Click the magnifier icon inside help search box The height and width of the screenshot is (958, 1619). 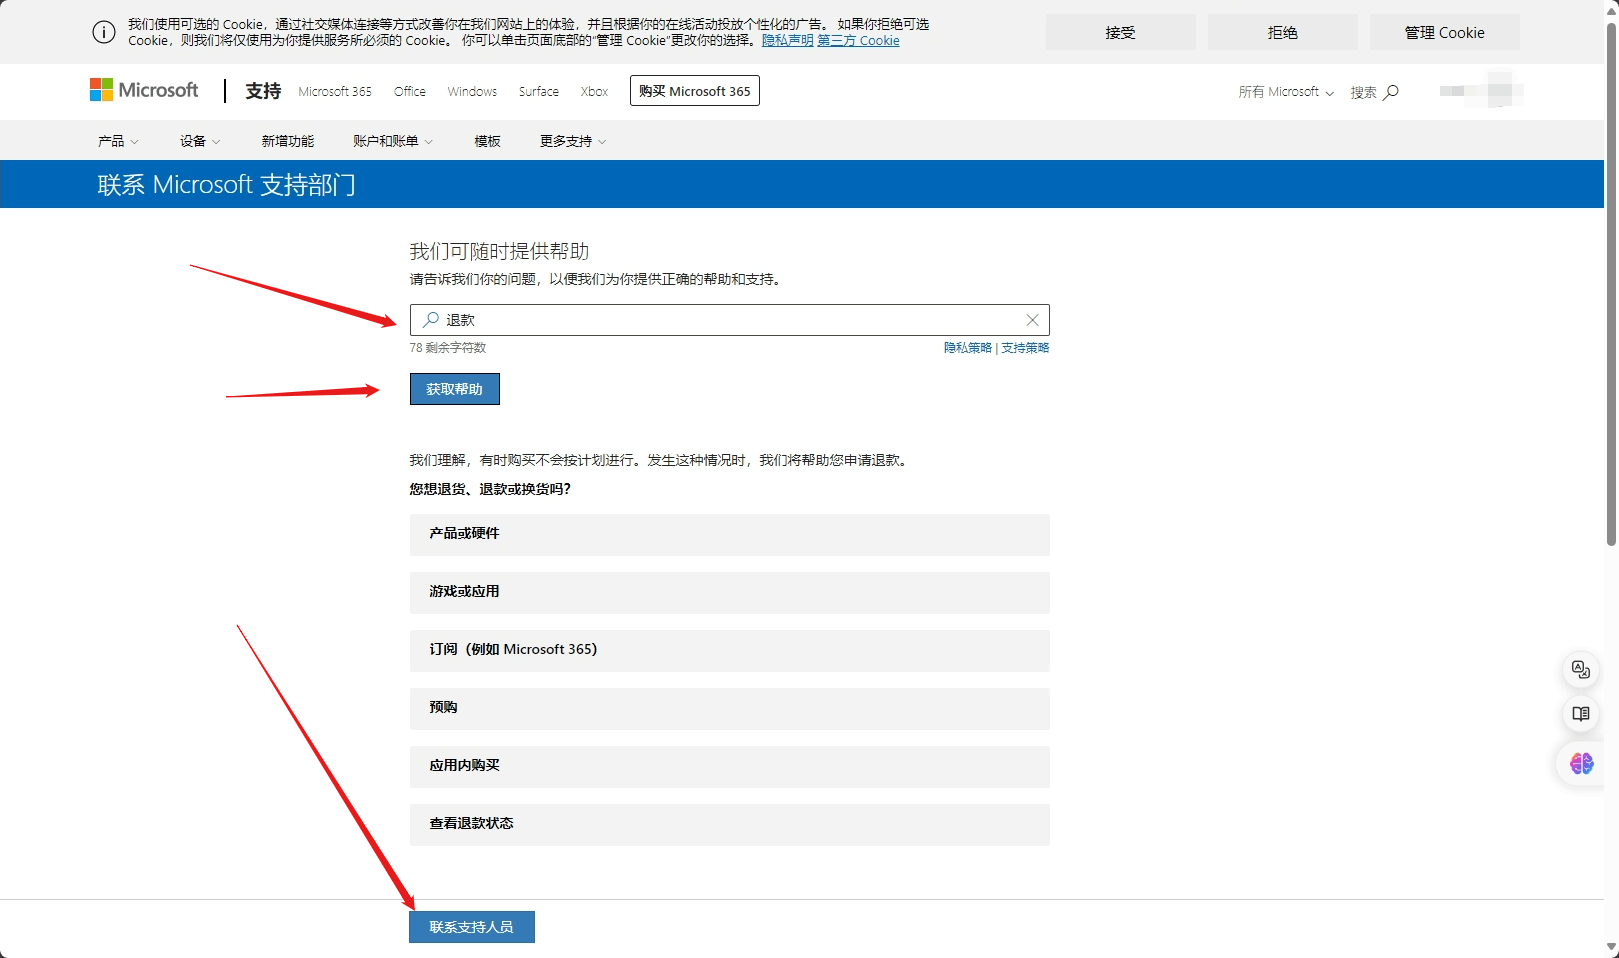[431, 320]
